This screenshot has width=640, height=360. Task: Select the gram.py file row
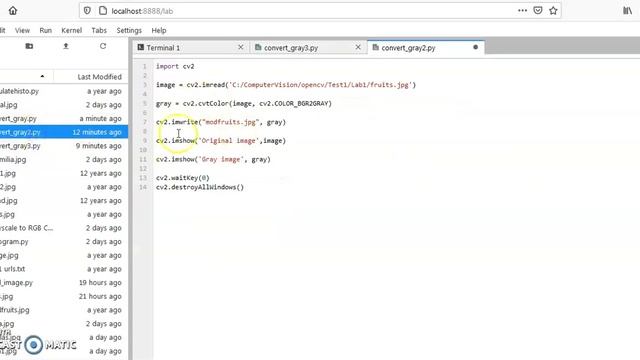pos(64,242)
